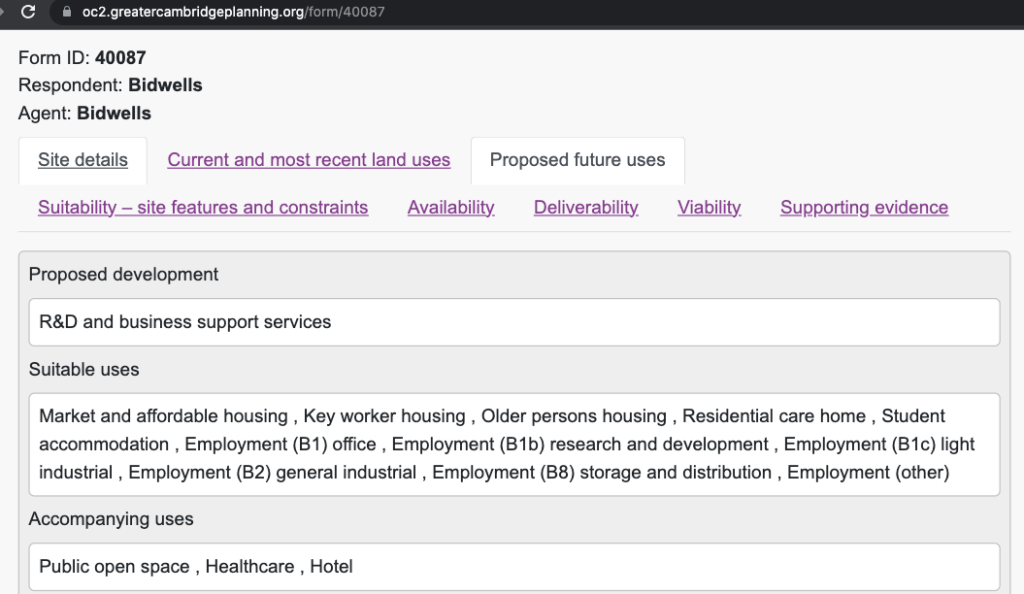Go to the Availability section
1024x594 pixels.
(x=451, y=208)
